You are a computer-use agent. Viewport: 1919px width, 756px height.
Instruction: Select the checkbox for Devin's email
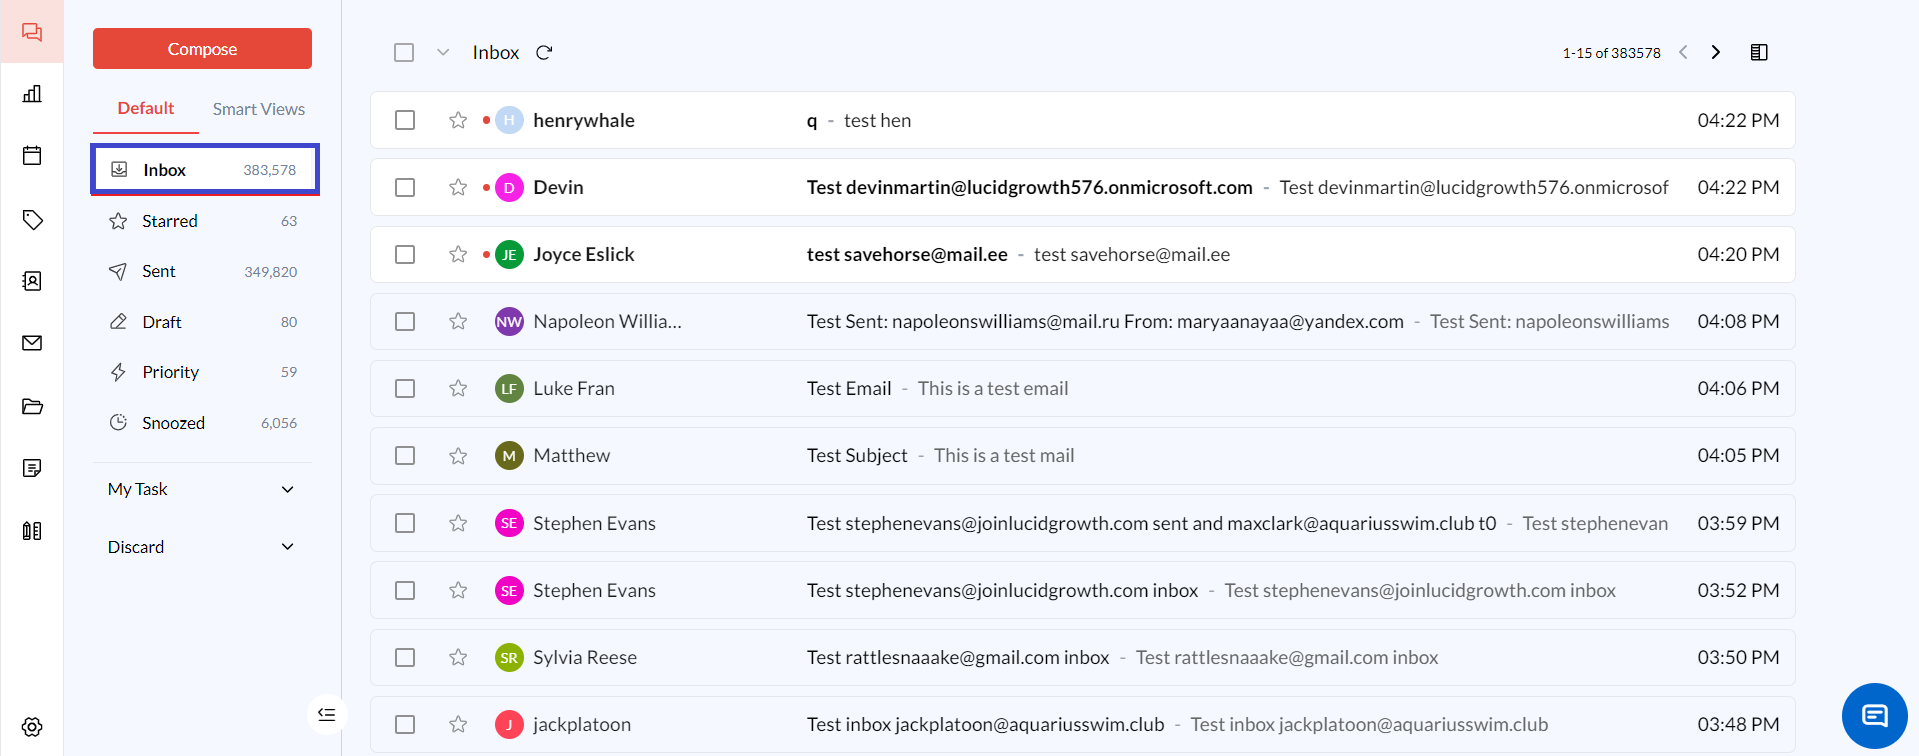[x=405, y=188]
